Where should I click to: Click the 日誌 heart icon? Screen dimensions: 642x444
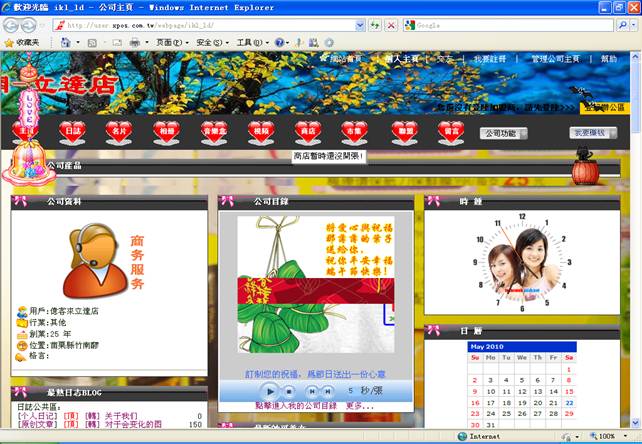73,130
